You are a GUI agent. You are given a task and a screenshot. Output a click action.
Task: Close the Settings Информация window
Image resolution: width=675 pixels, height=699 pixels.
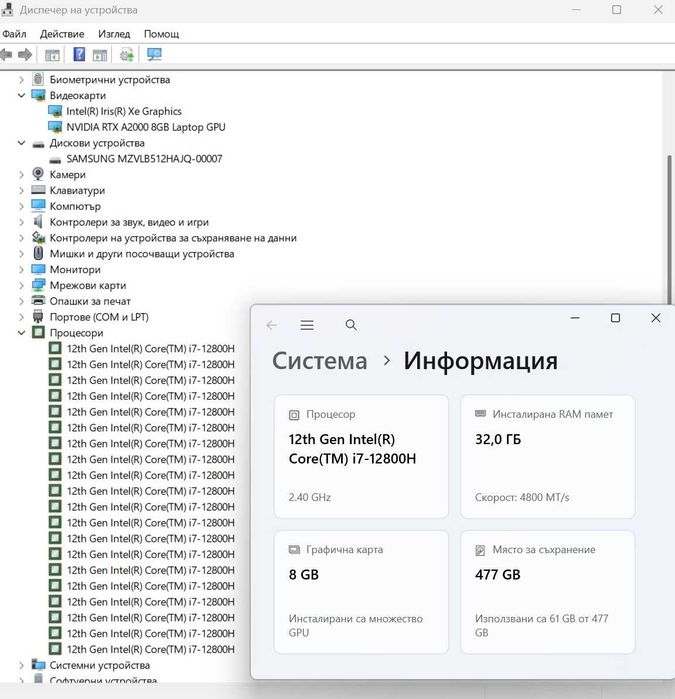[x=655, y=318]
